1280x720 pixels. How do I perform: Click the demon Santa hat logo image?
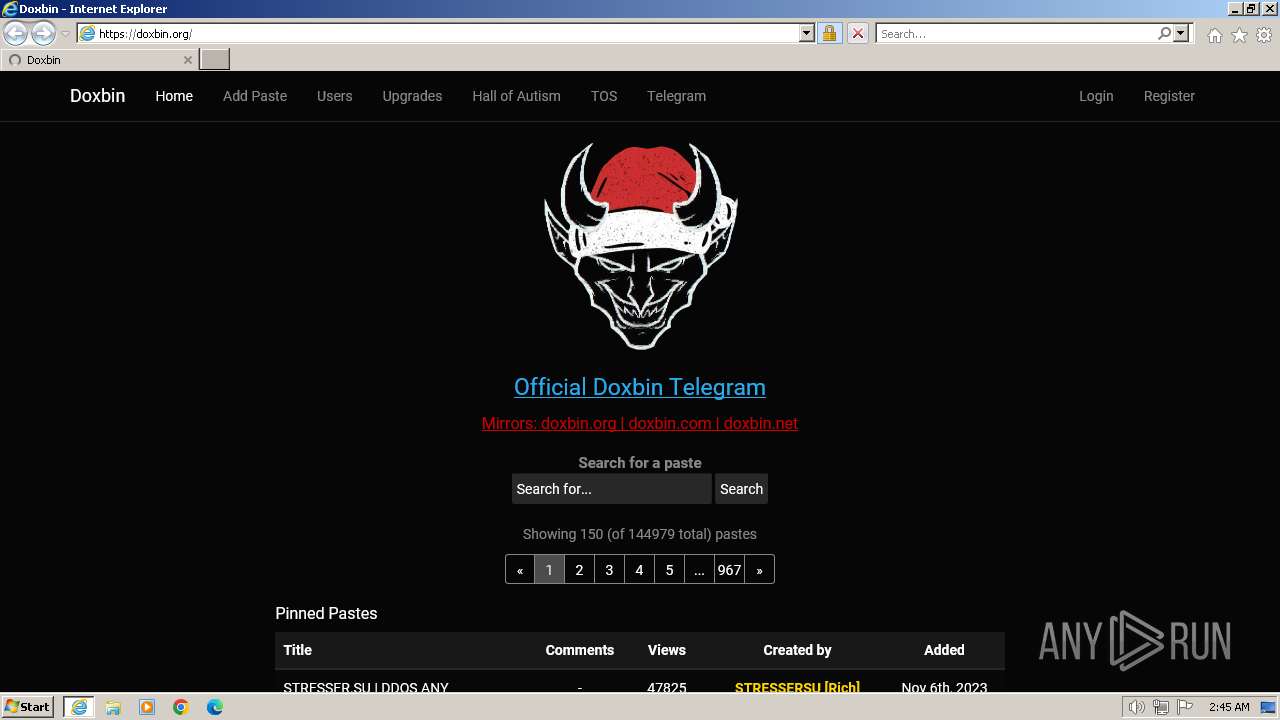[x=640, y=245]
